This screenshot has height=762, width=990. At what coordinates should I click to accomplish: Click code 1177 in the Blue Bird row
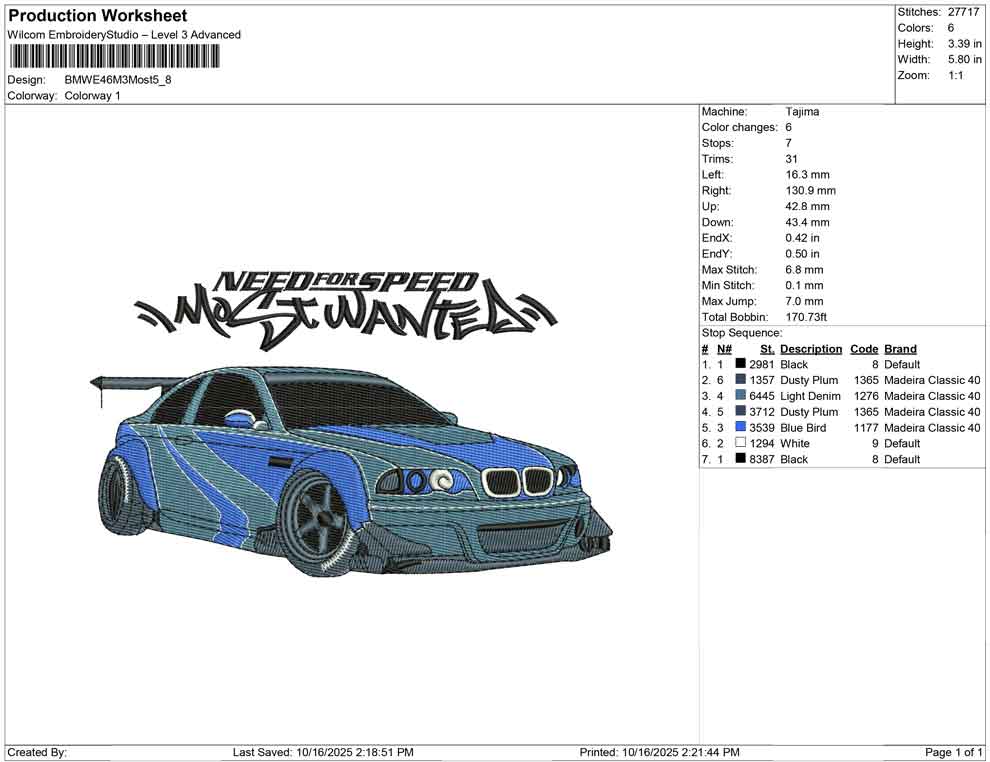click(x=866, y=427)
